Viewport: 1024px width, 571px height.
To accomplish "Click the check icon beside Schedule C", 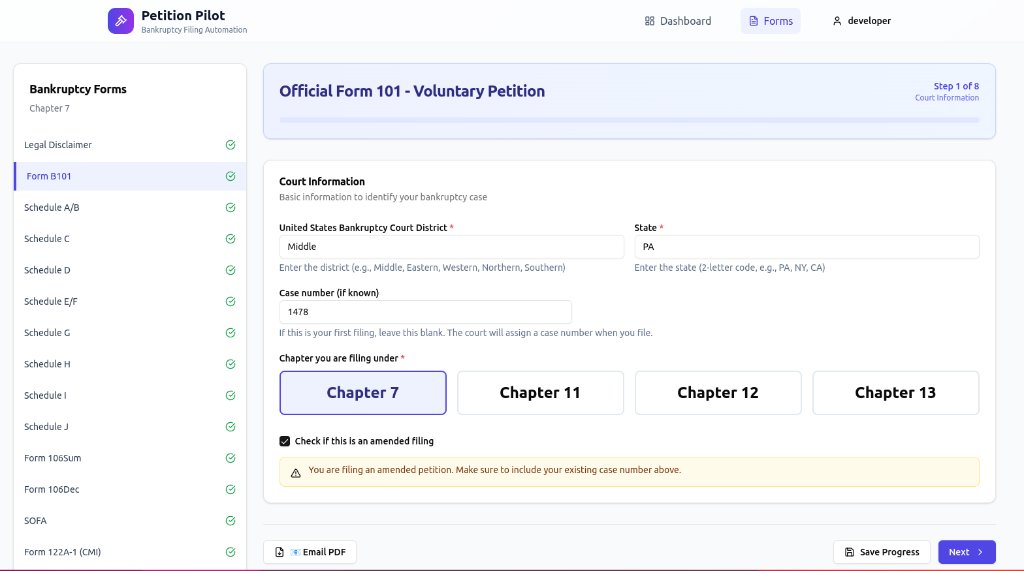I will coord(231,239).
